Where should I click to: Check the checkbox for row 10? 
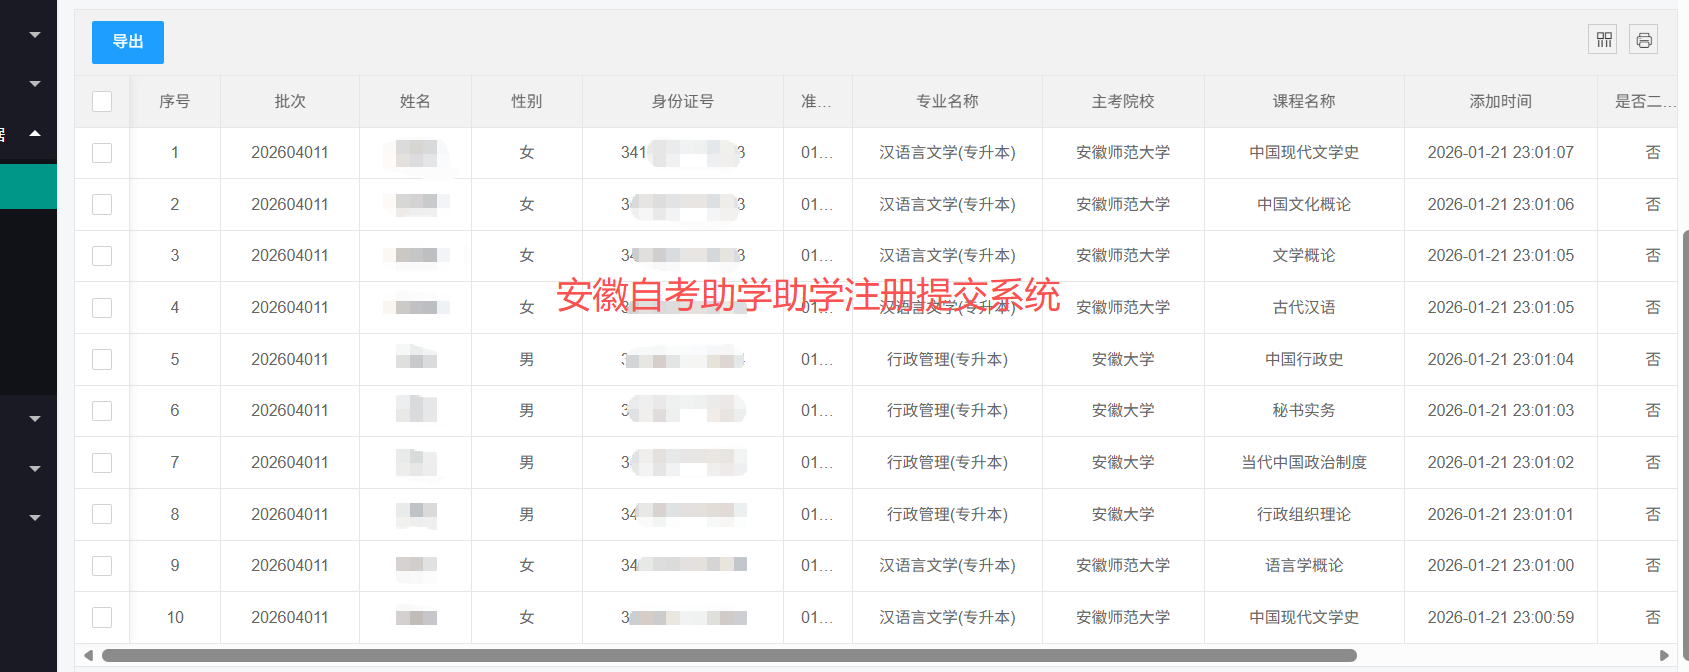[102, 618]
